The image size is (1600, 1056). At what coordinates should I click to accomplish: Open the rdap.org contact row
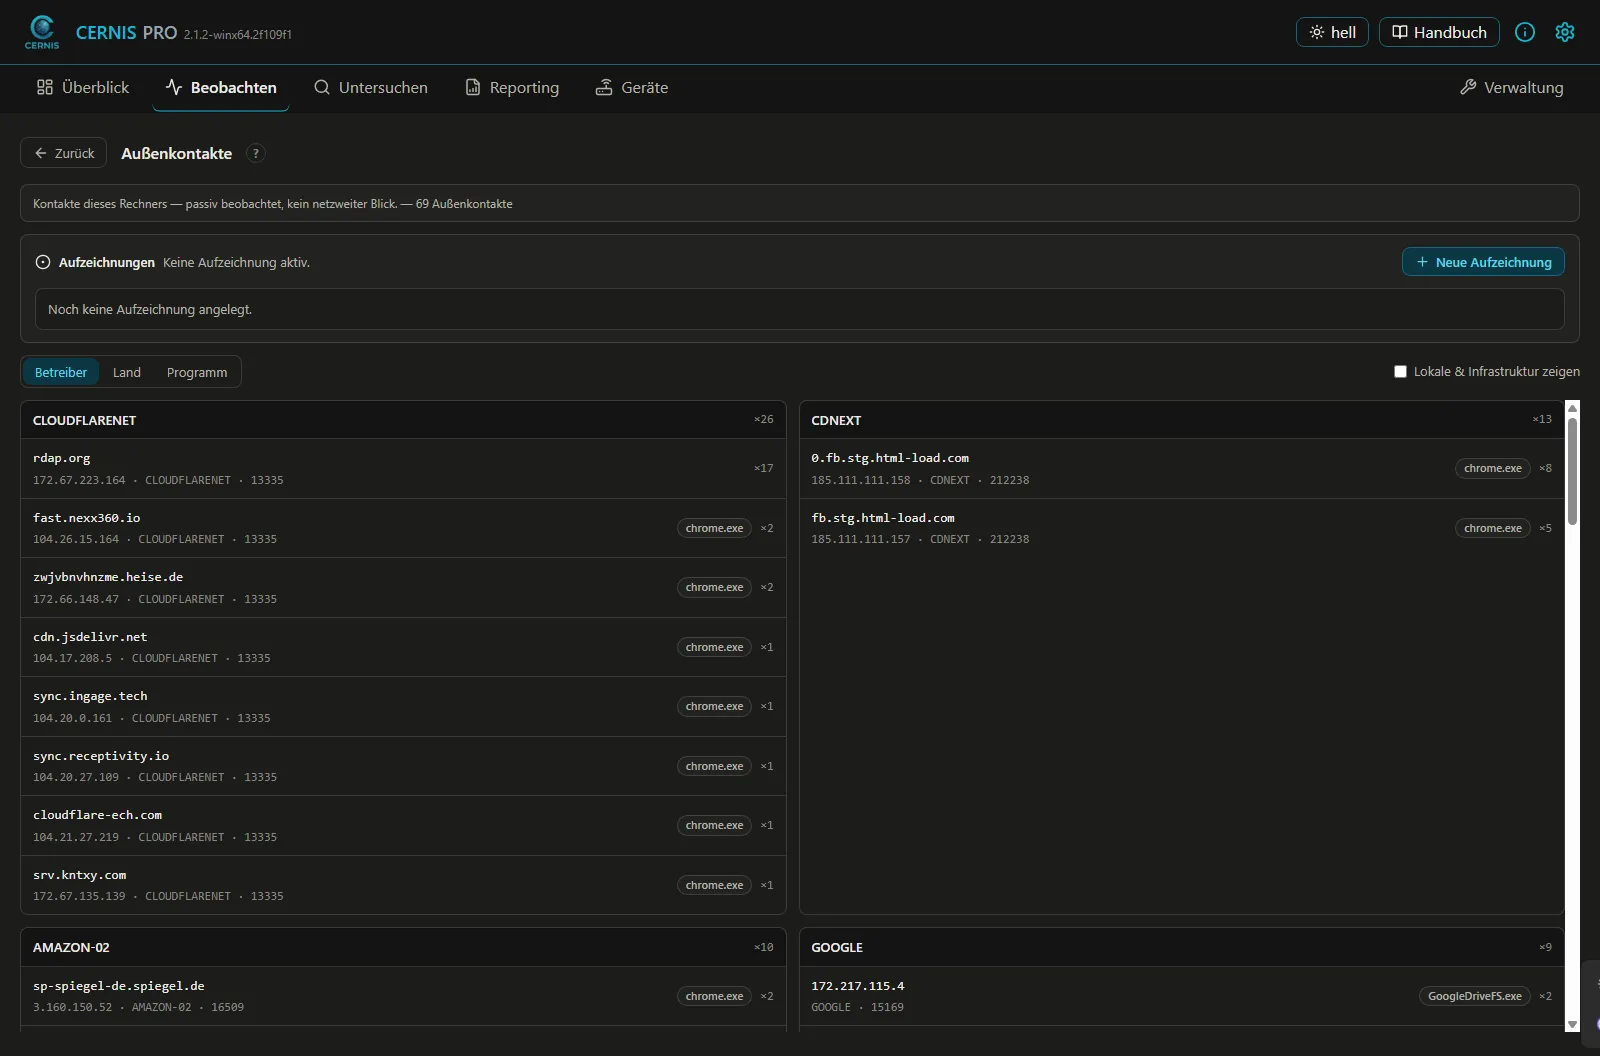[403, 468]
